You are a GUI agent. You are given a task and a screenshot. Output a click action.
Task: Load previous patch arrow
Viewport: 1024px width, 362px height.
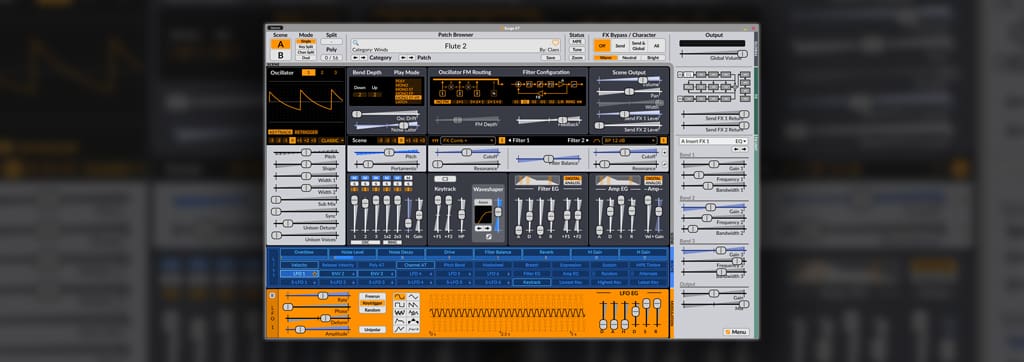click(x=403, y=58)
